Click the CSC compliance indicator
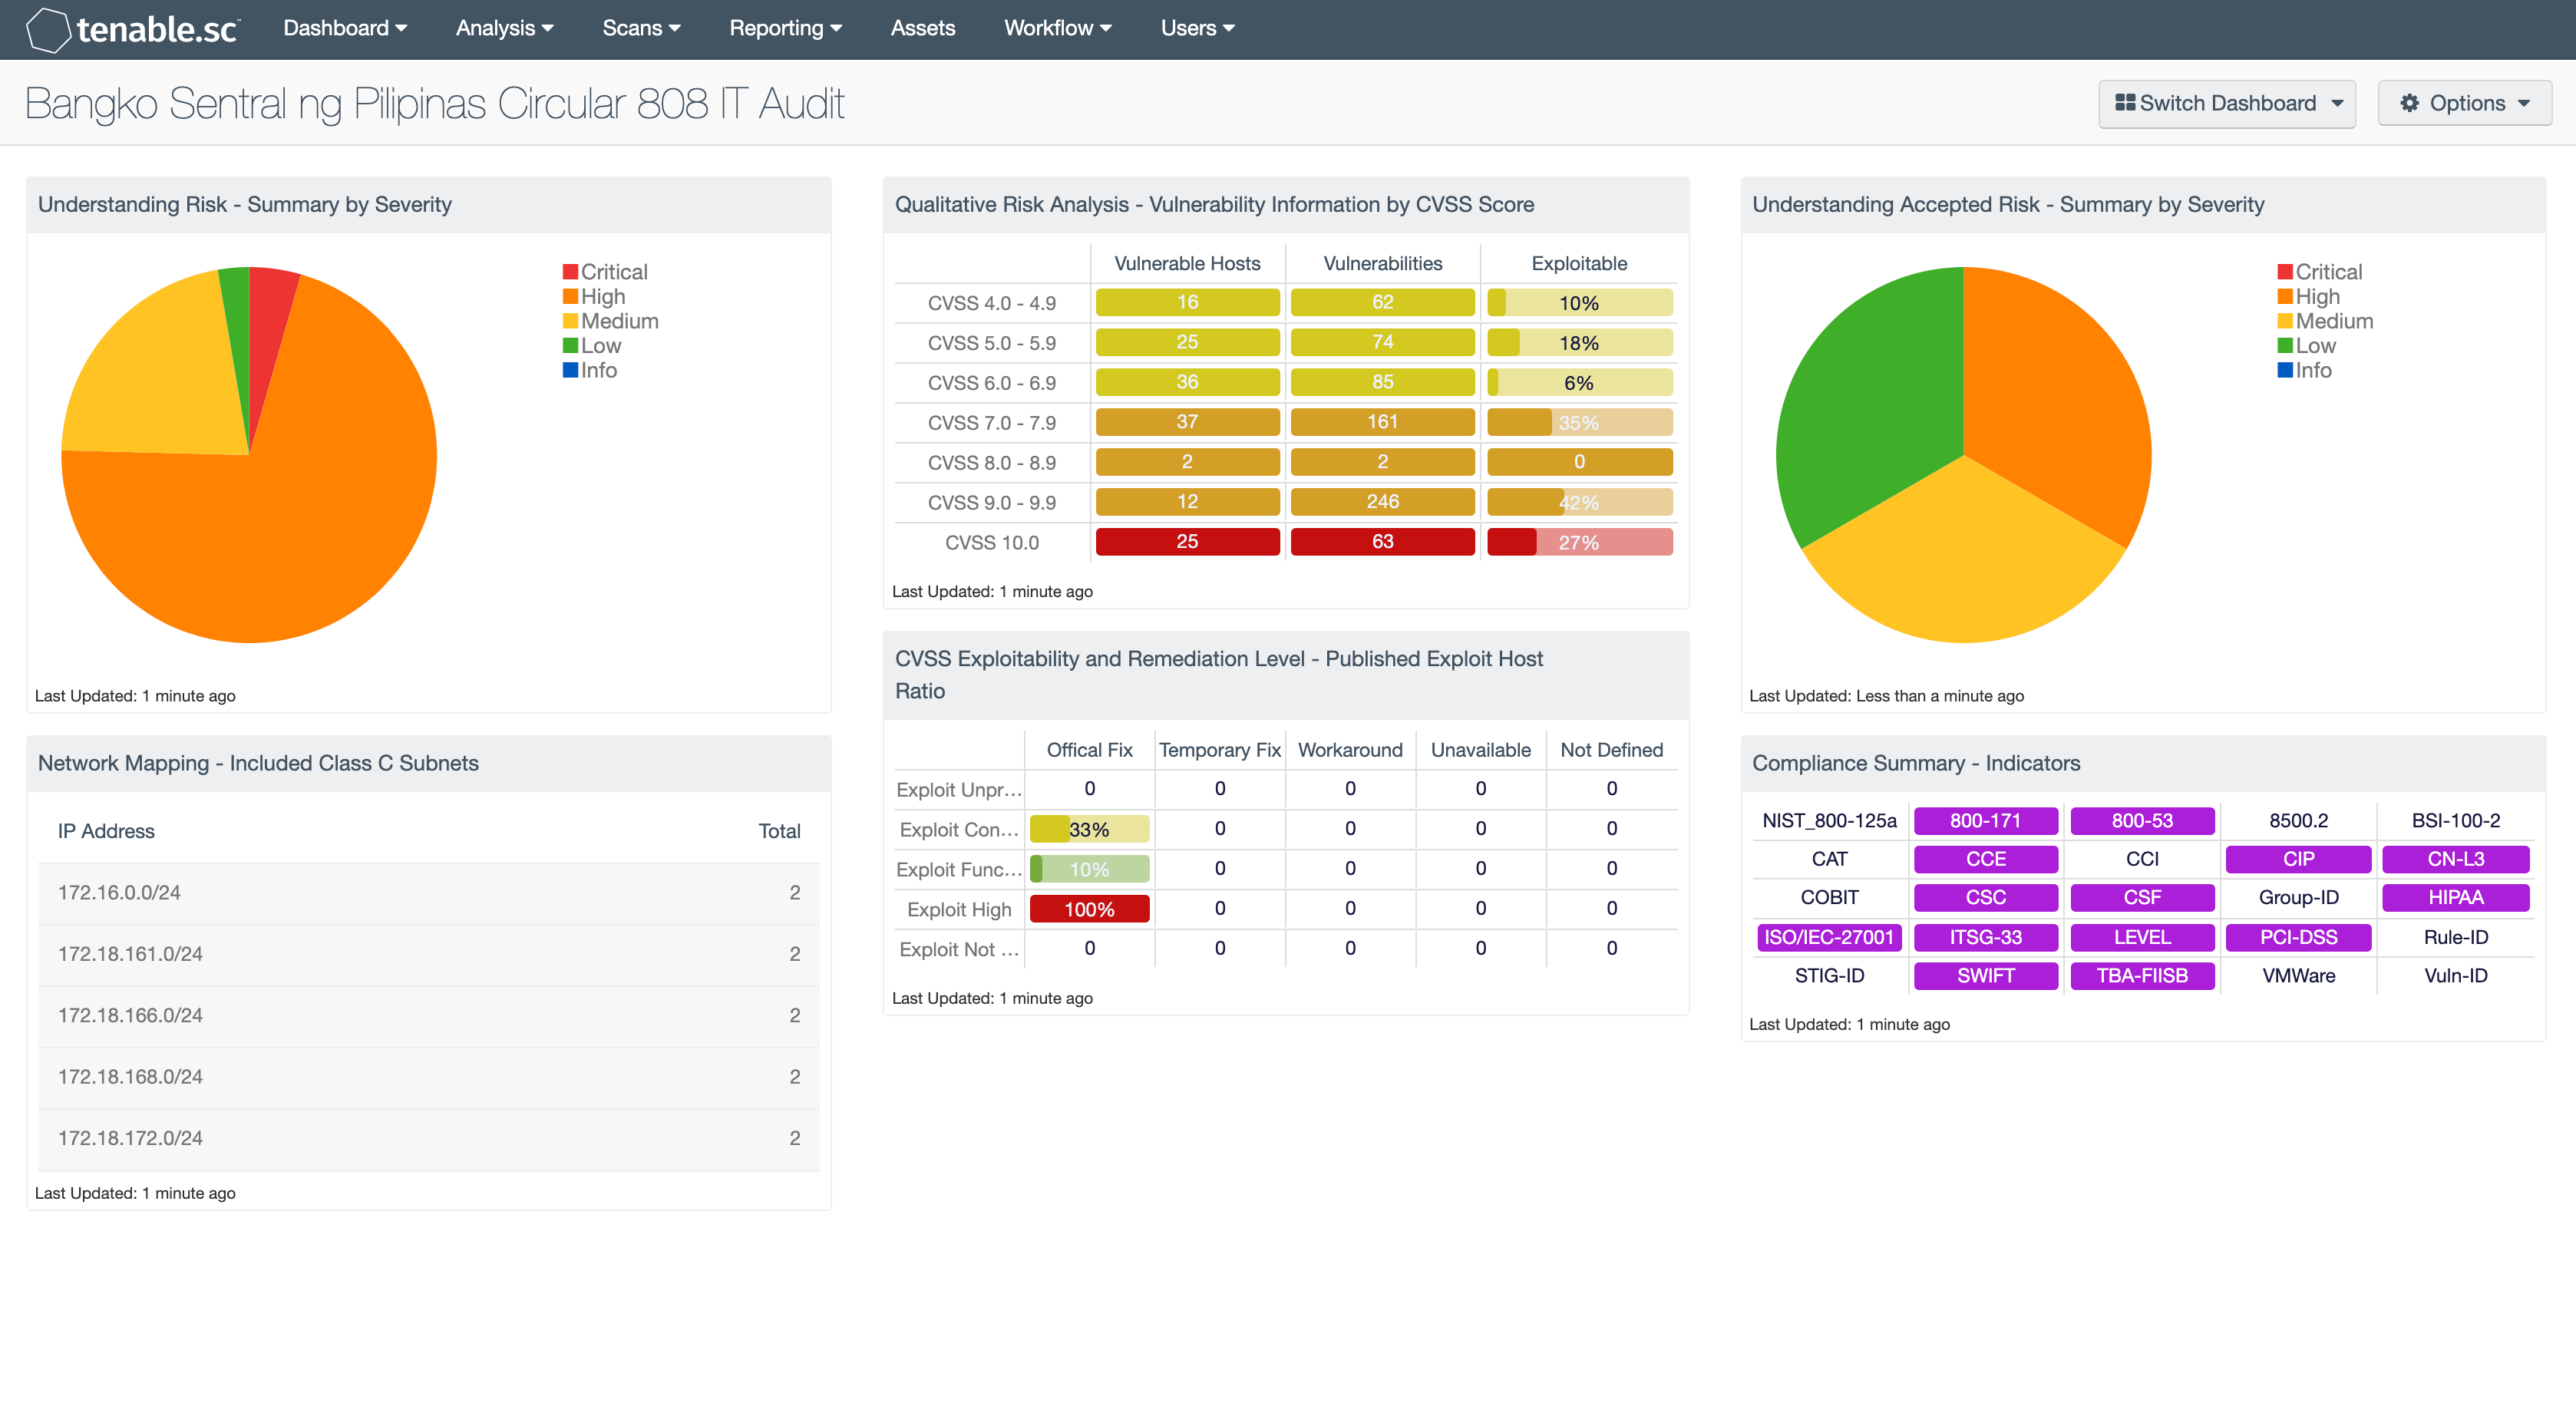 [1985, 898]
